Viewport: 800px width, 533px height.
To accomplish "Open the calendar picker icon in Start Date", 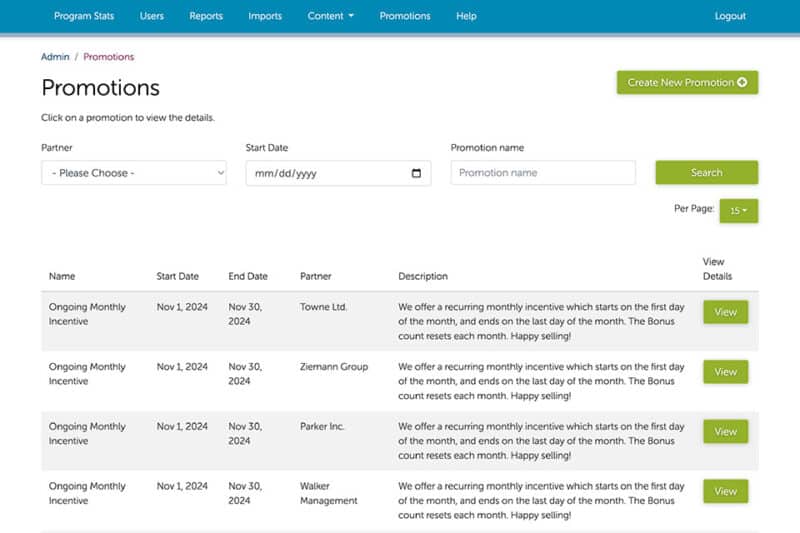I will pyautogui.click(x=416, y=173).
